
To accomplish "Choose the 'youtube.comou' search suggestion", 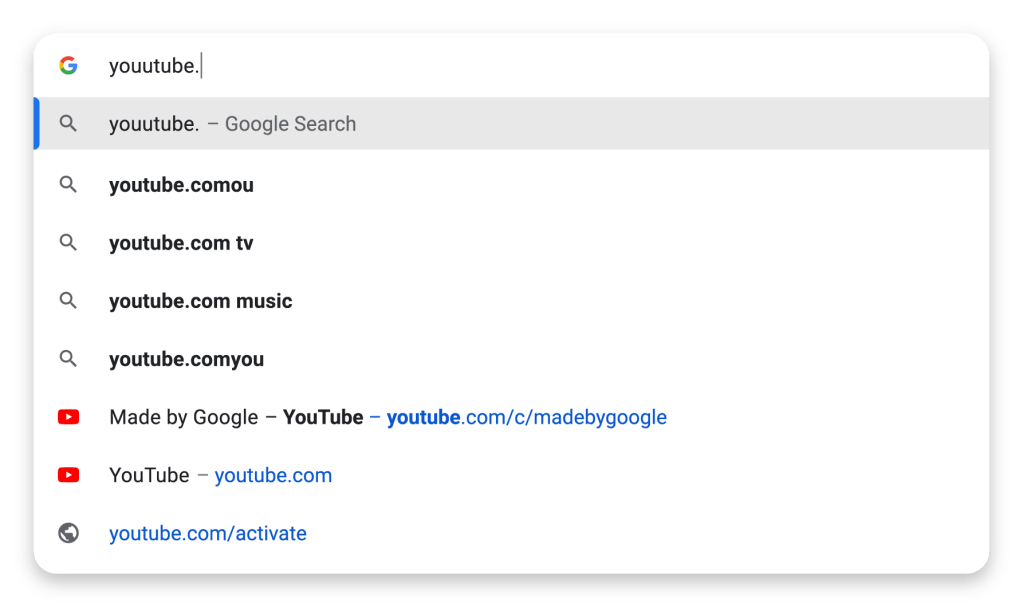I will pos(181,185).
